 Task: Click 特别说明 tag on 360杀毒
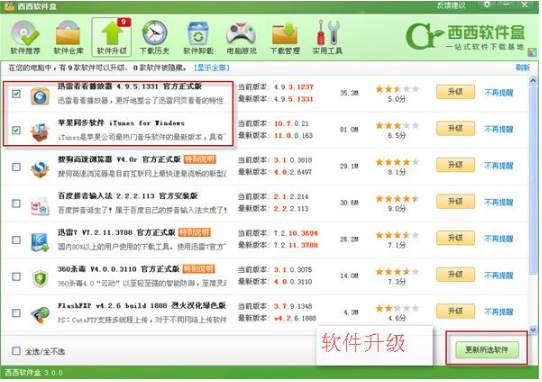[x=198, y=269]
